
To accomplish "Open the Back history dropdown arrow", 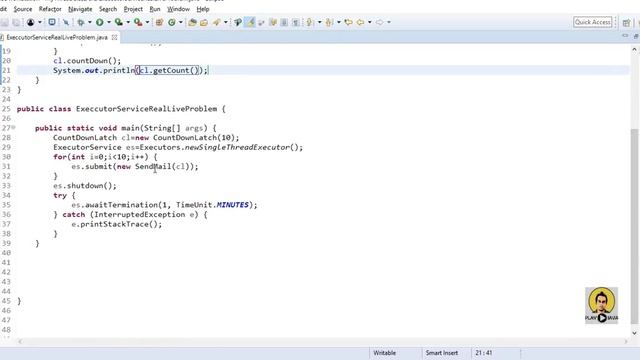I will tap(369, 22).
